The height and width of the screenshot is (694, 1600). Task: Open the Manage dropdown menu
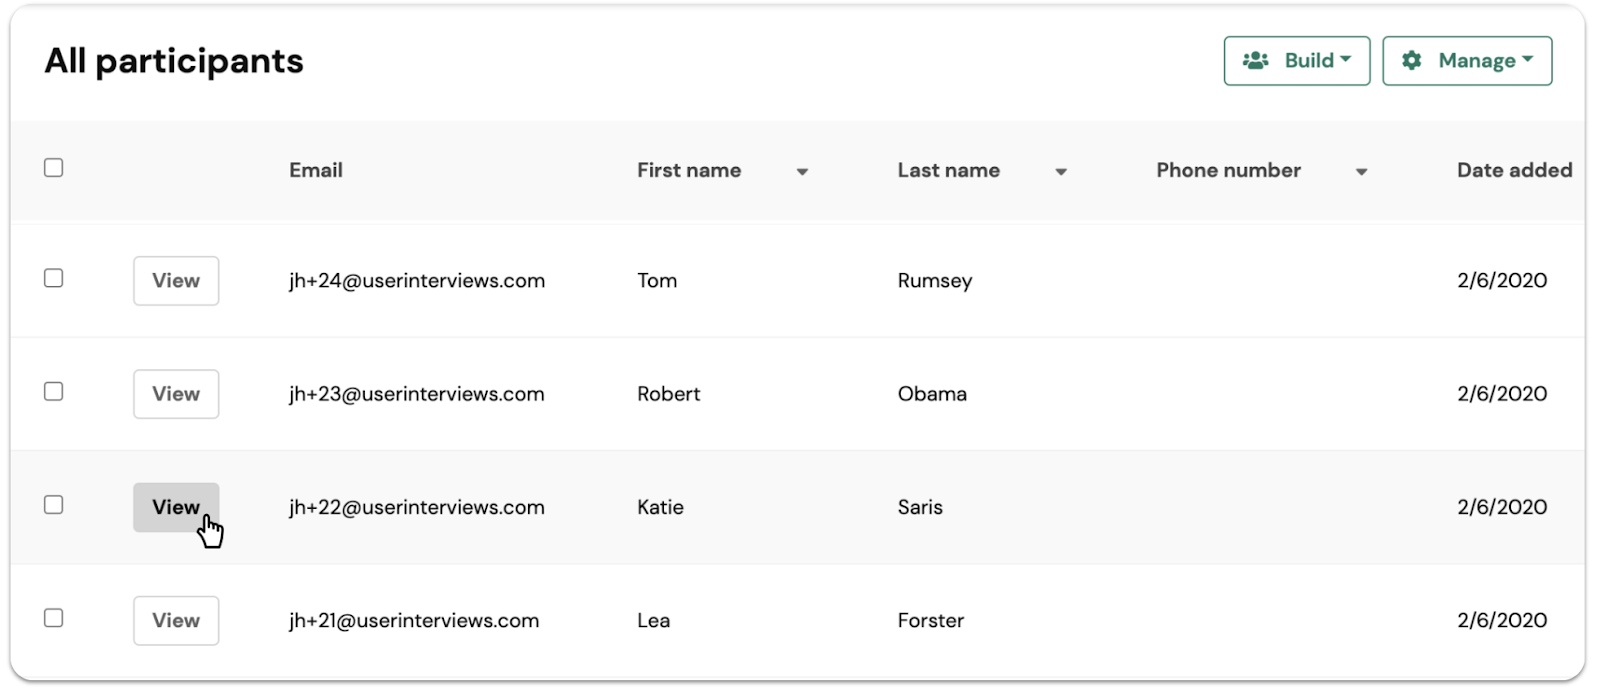pyautogui.click(x=1467, y=61)
